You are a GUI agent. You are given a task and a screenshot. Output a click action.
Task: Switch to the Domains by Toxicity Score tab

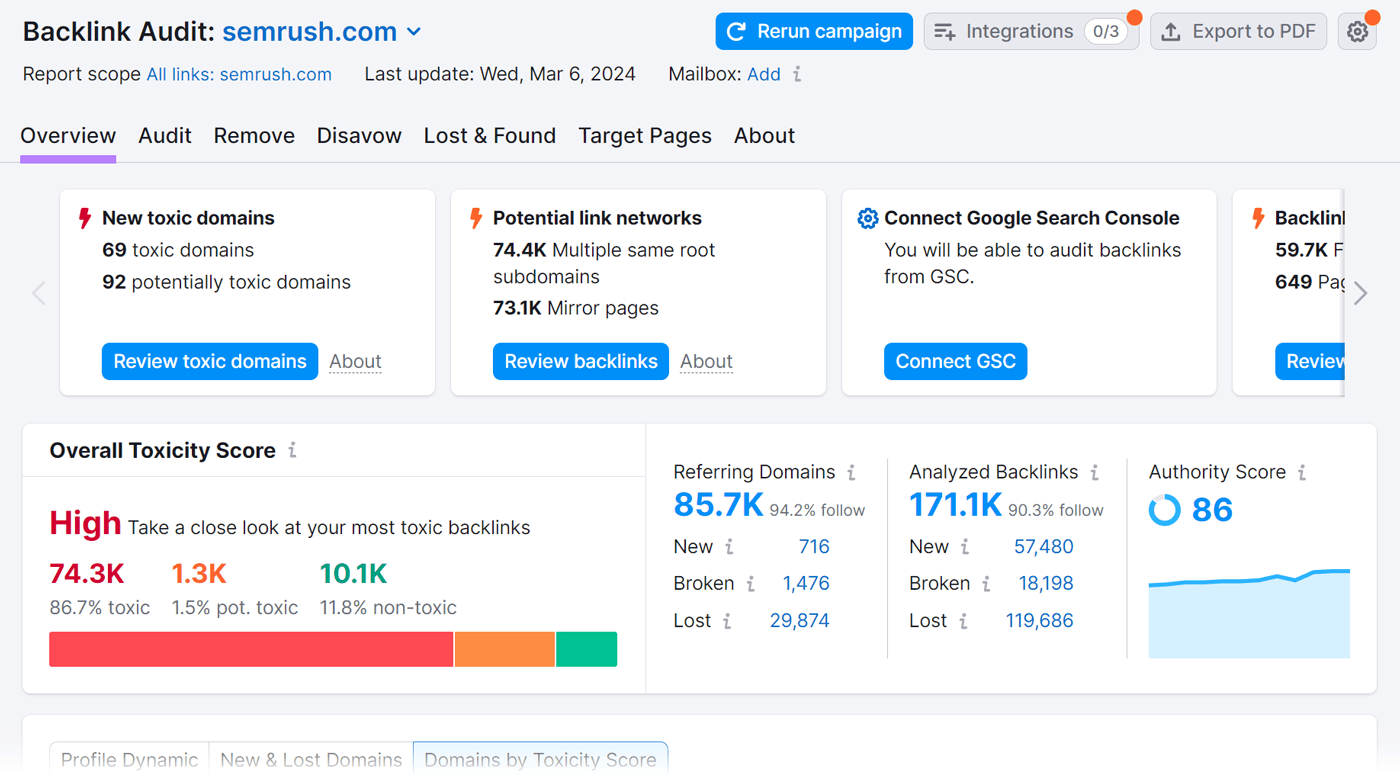click(x=540, y=760)
